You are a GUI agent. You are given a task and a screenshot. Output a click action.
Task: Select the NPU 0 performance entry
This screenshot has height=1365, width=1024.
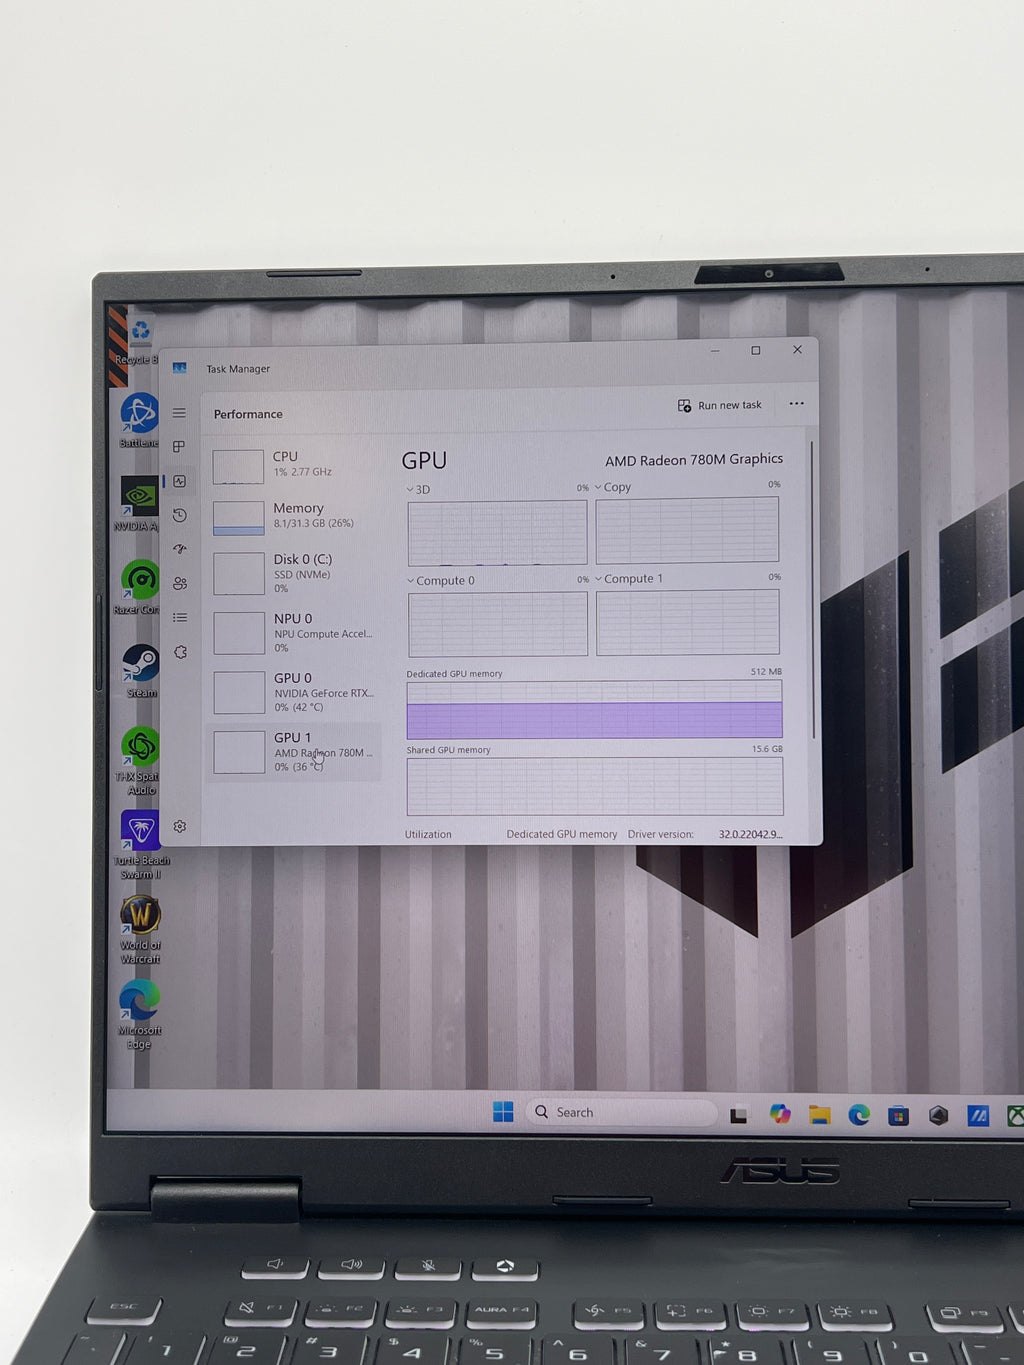pyautogui.click(x=295, y=633)
